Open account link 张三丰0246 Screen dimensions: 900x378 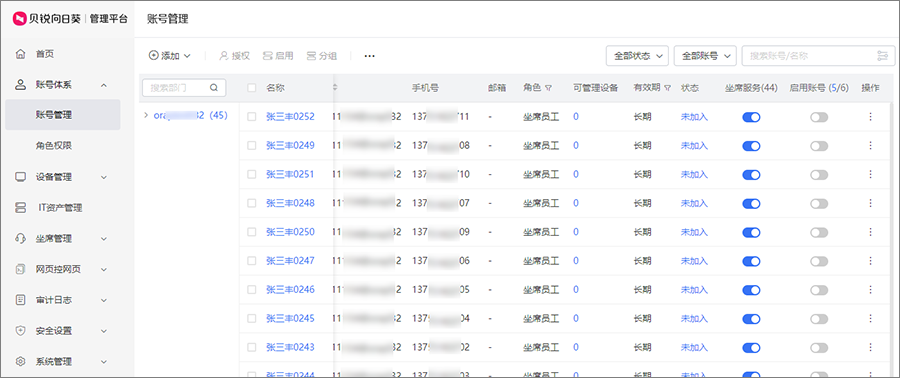click(x=290, y=289)
